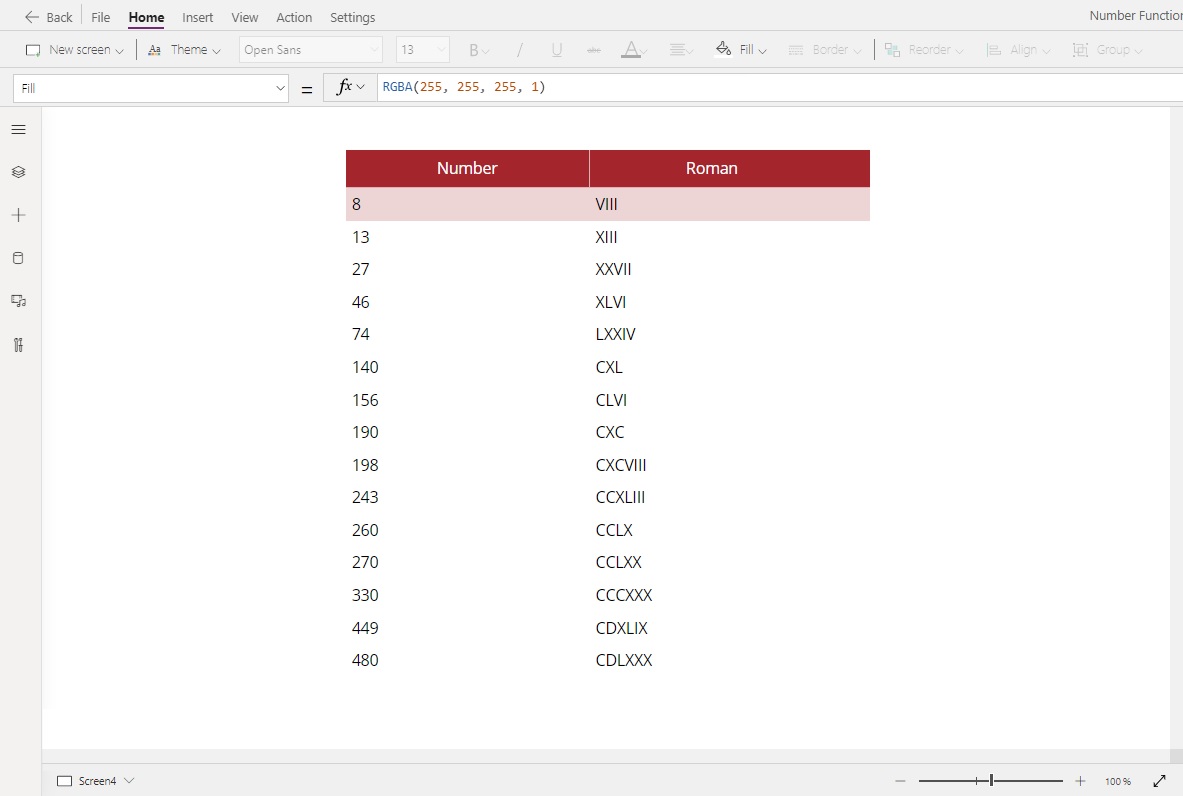
Task: Toggle Underline formatting
Action: (557, 50)
